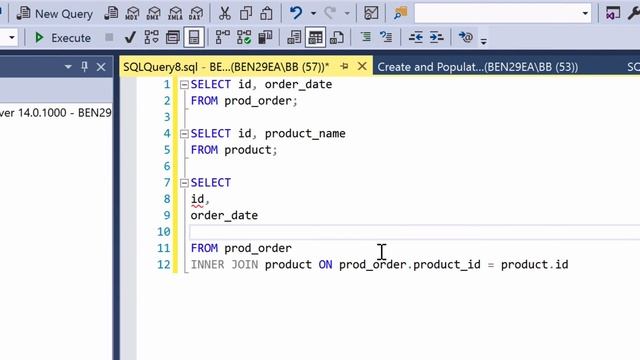Screen dimensions: 640x360
Task: Open an Analysis Services MDX query
Action: 132,13
